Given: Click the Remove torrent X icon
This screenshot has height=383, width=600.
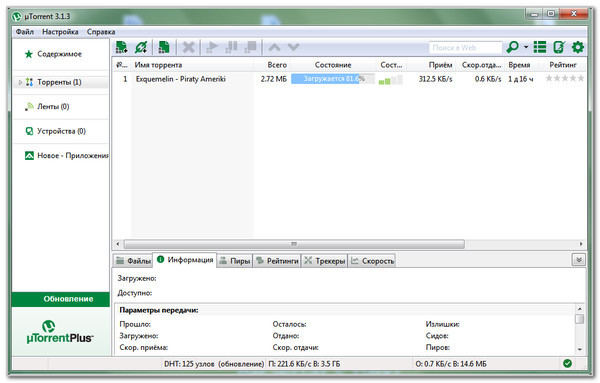Looking at the screenshot, I should click(x=188, y=47).
